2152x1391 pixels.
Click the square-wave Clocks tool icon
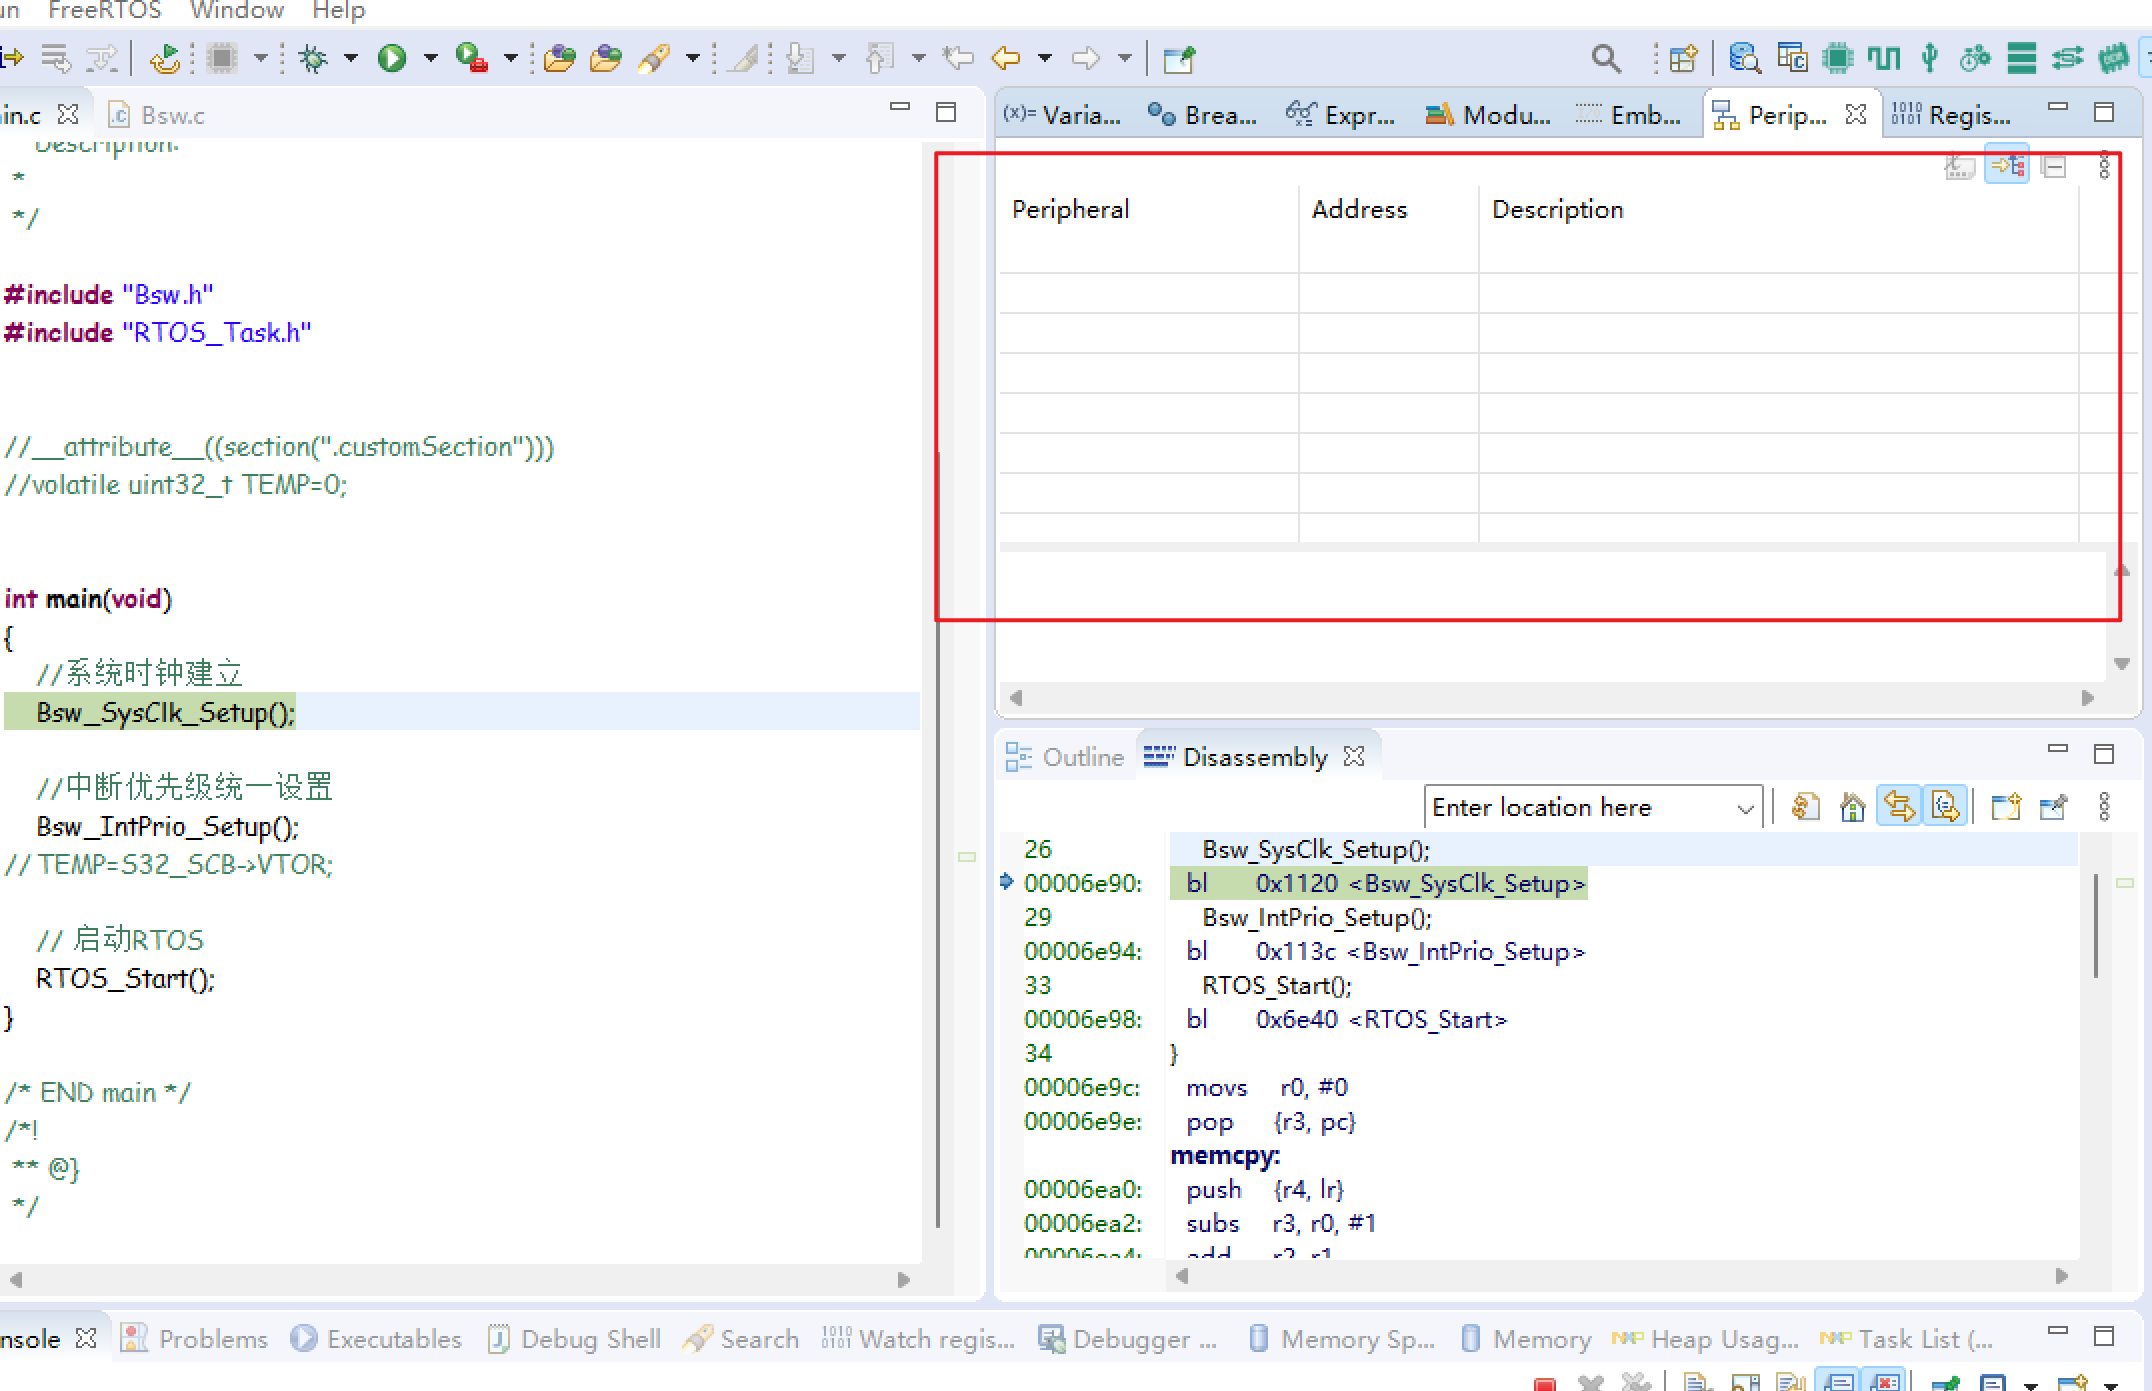(x=1884, y=59)
